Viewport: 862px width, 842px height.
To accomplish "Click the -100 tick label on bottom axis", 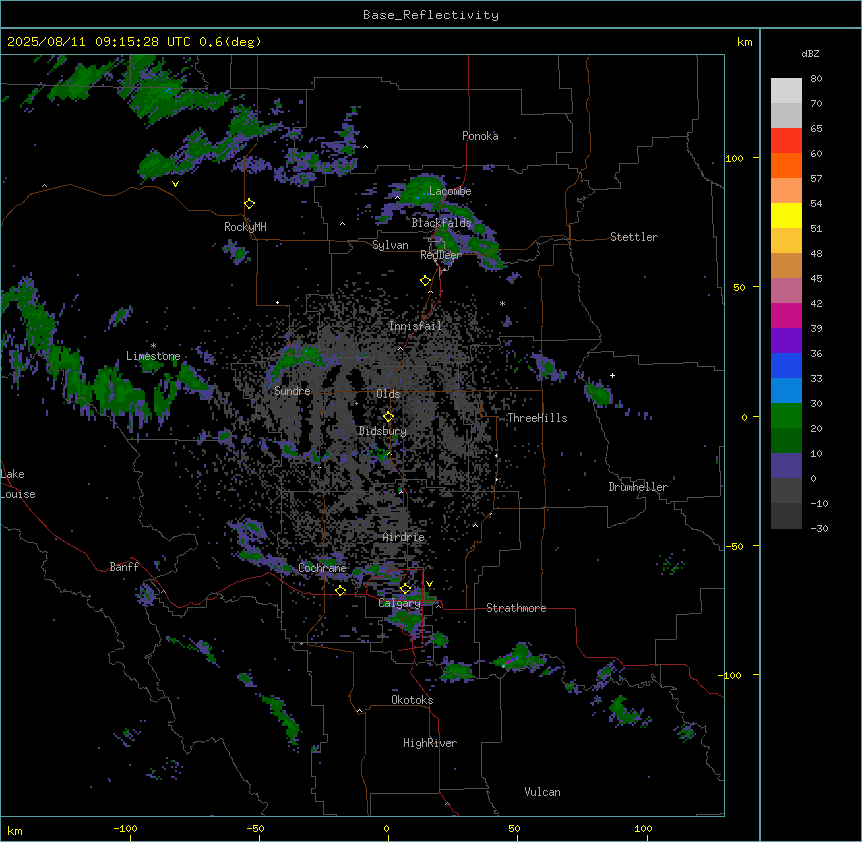I will (x=125, y=828).
